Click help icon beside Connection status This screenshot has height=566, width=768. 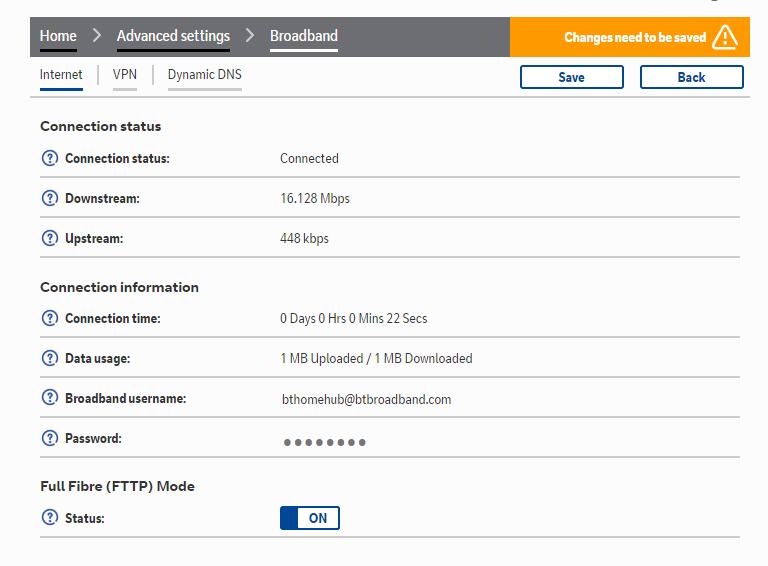pyautogui.click(x=49, y=159)
